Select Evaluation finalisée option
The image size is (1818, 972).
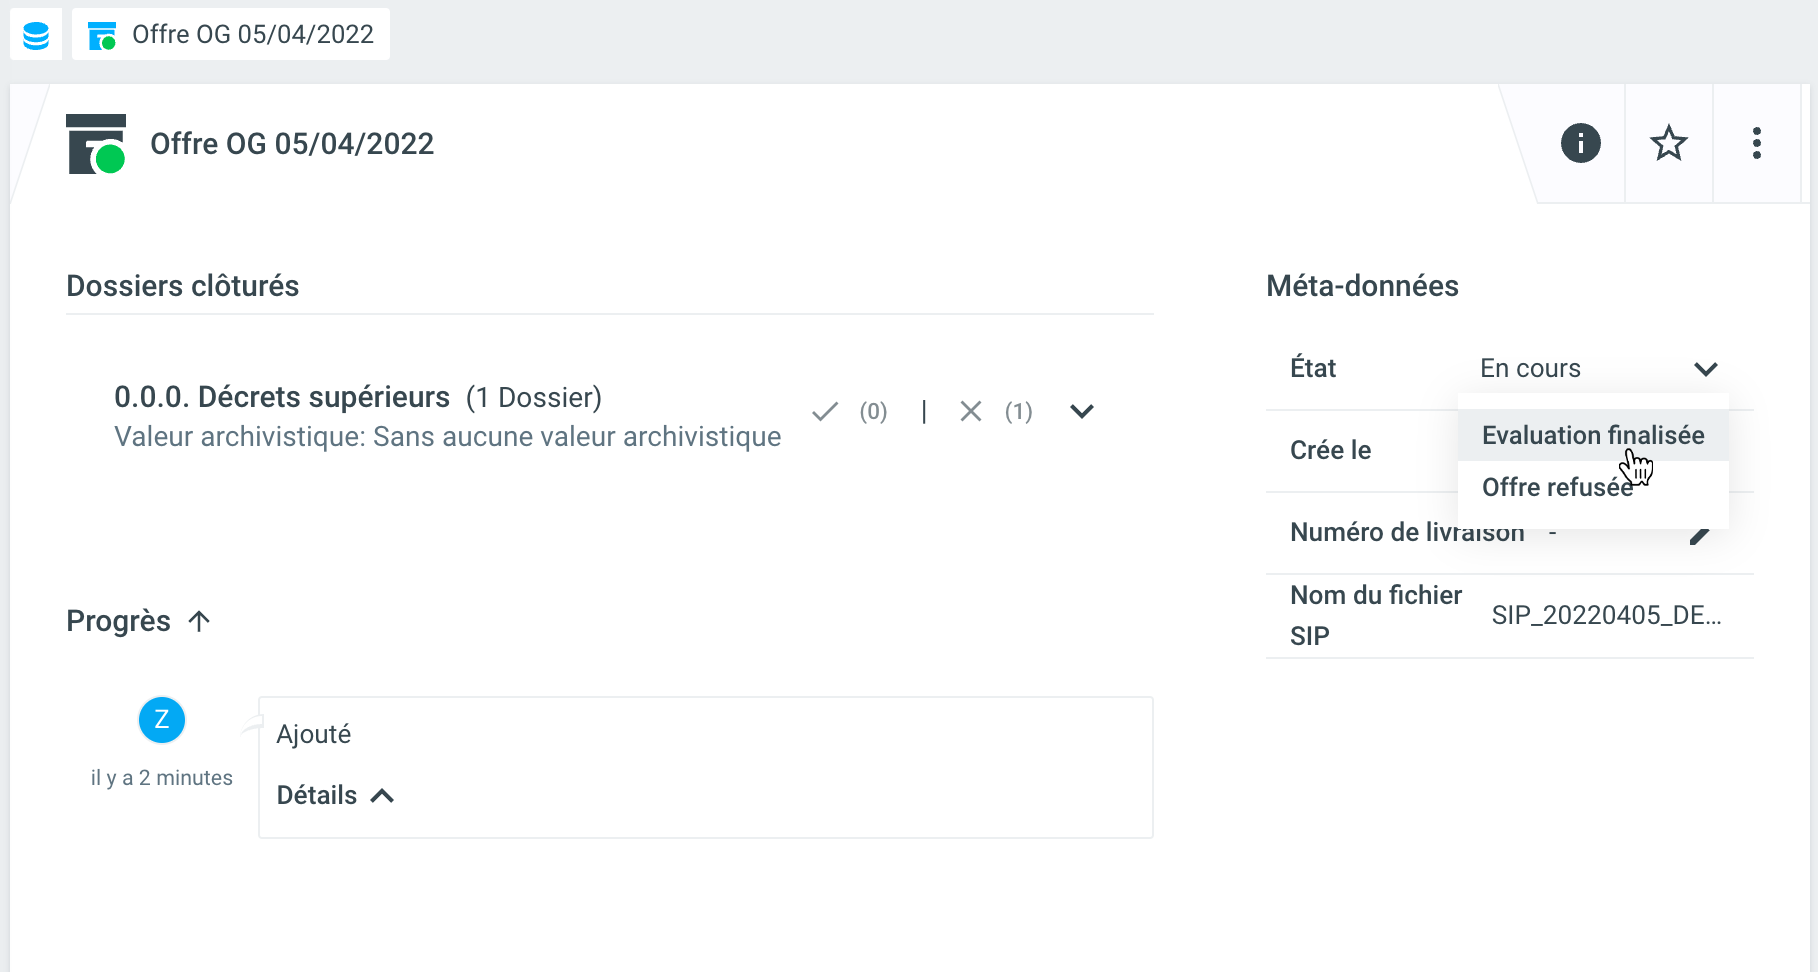click(1592, 436)
